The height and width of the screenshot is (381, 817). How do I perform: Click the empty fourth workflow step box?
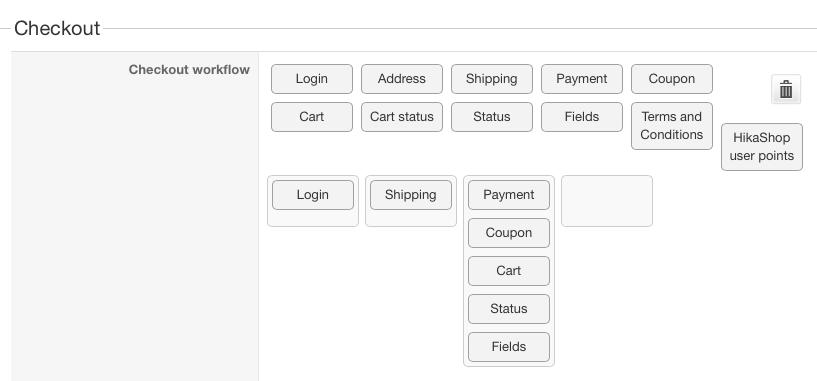pos(606,201)
